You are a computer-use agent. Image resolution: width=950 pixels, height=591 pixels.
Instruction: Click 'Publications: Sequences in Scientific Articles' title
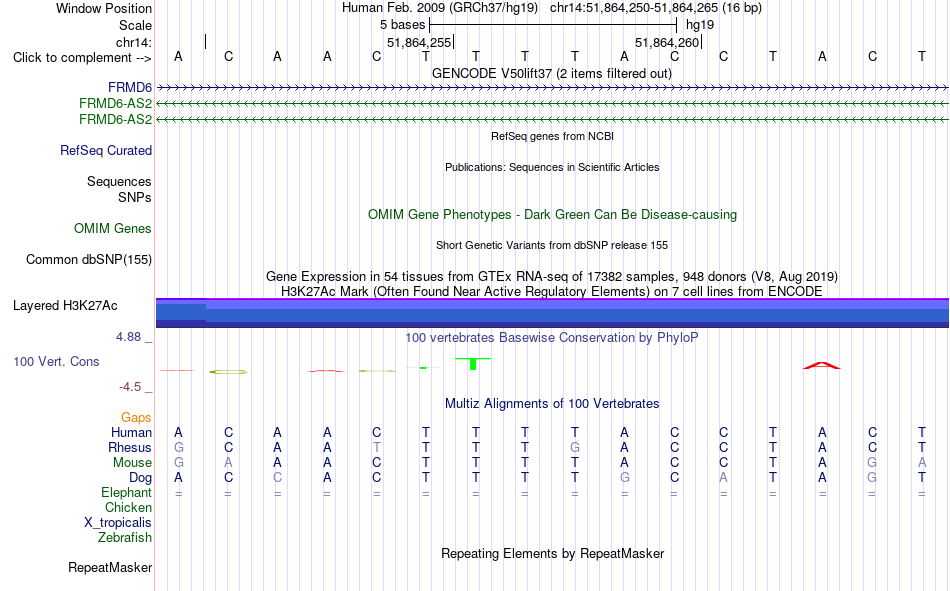click(x=552, y=167)
